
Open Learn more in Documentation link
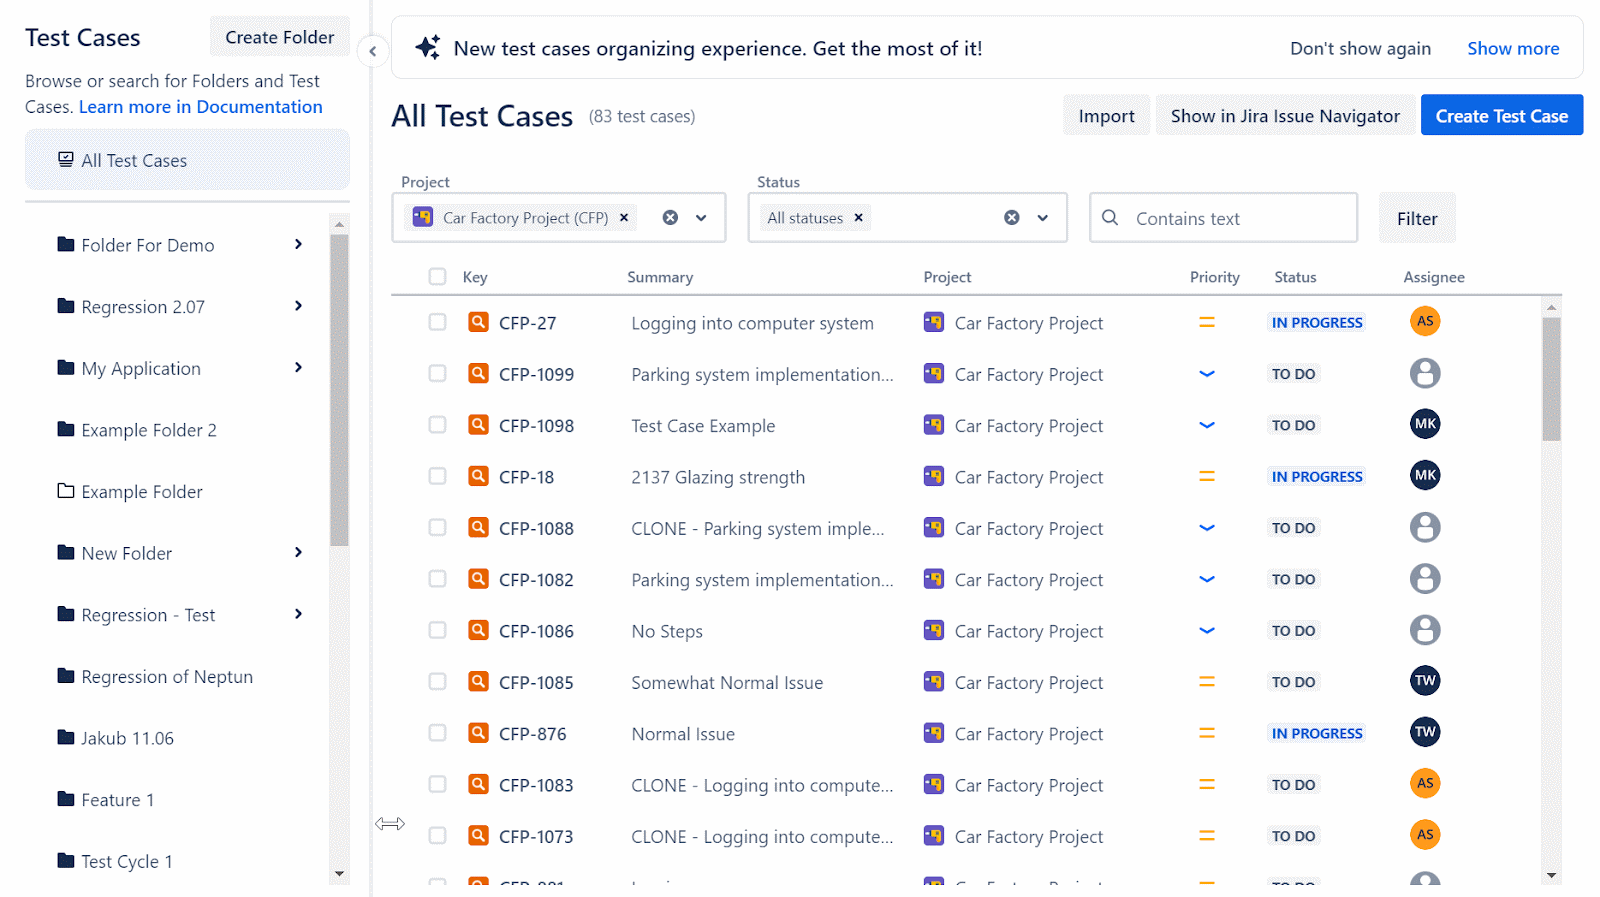point(201,107)
